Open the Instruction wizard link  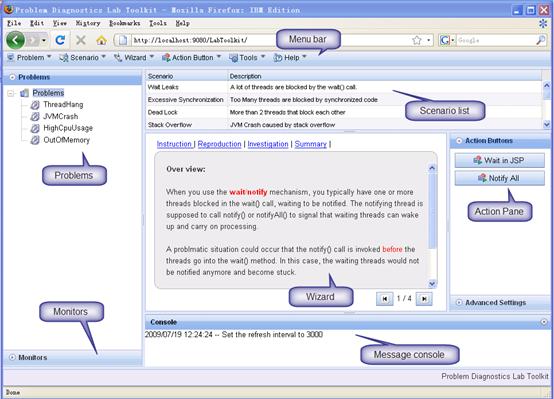click(174, 144)
